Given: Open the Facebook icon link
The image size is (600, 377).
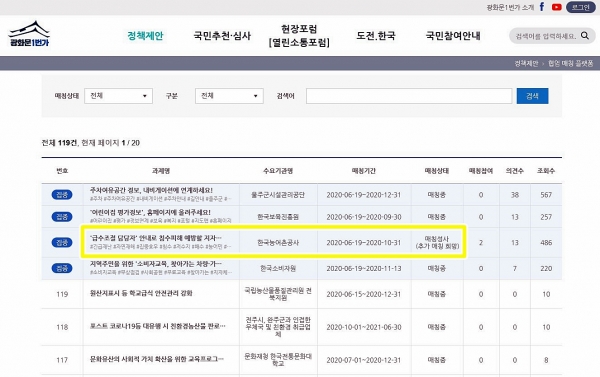Looking at the screenshot, I should coord(542,7).
